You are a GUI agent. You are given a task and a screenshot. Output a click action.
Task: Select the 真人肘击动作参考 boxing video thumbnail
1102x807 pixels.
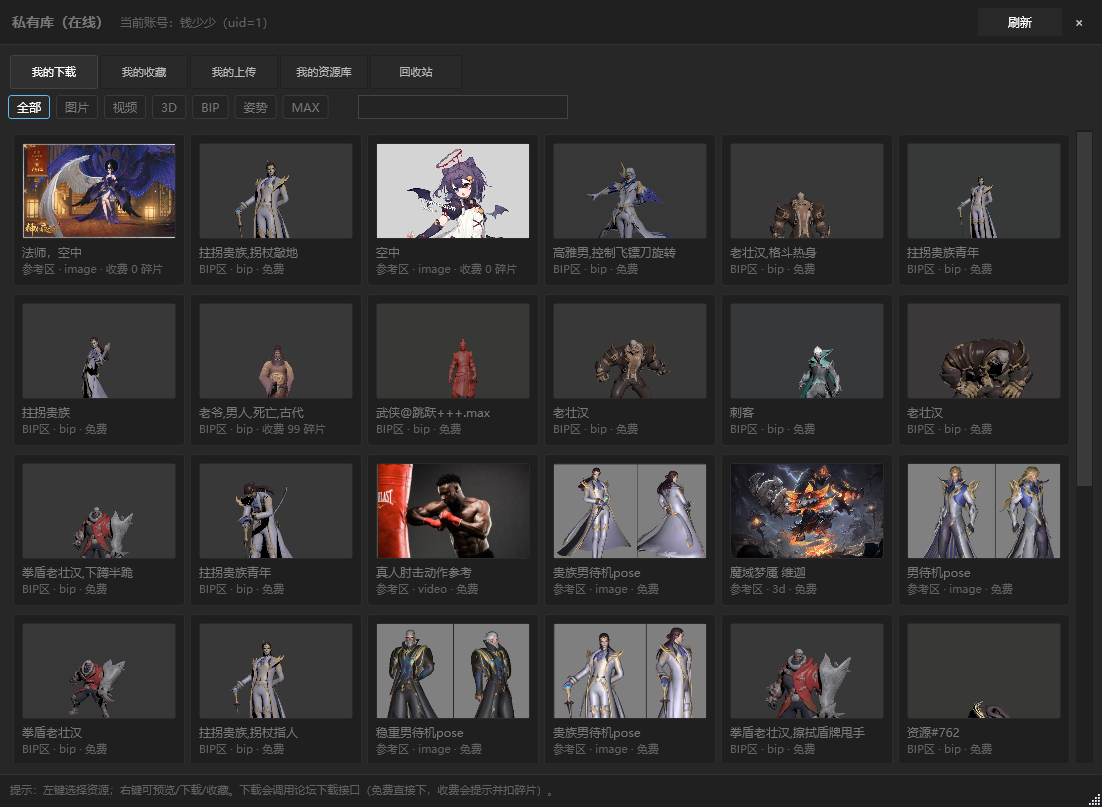pos(453,511)
